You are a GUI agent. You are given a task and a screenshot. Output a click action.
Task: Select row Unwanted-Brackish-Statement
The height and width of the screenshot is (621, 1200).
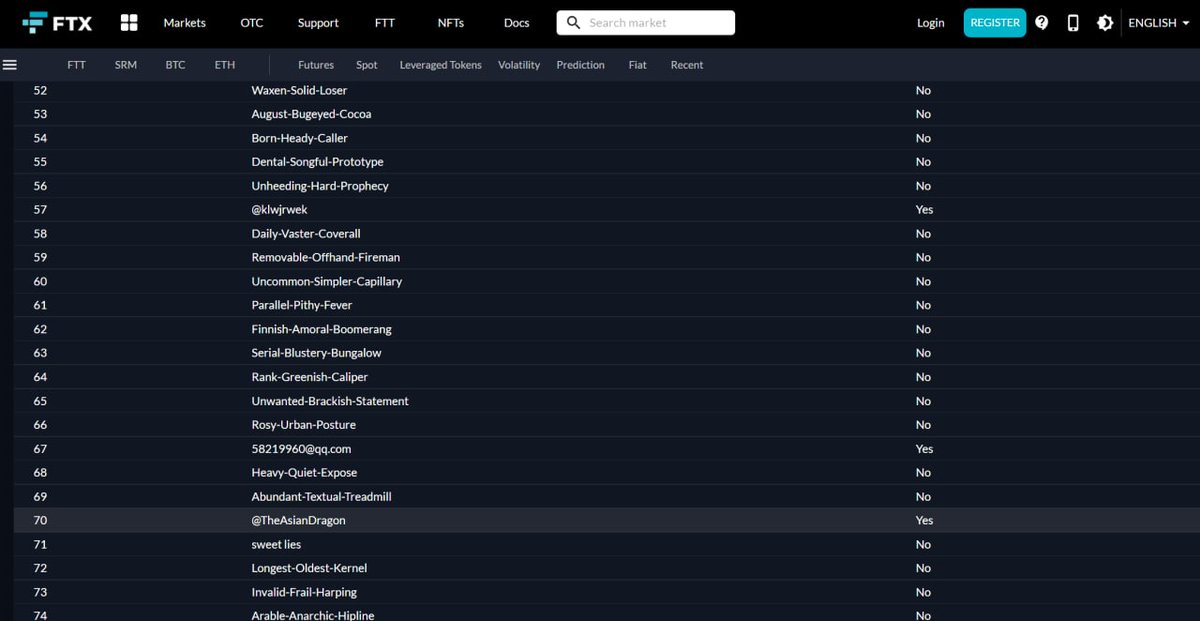click(607, 401)
